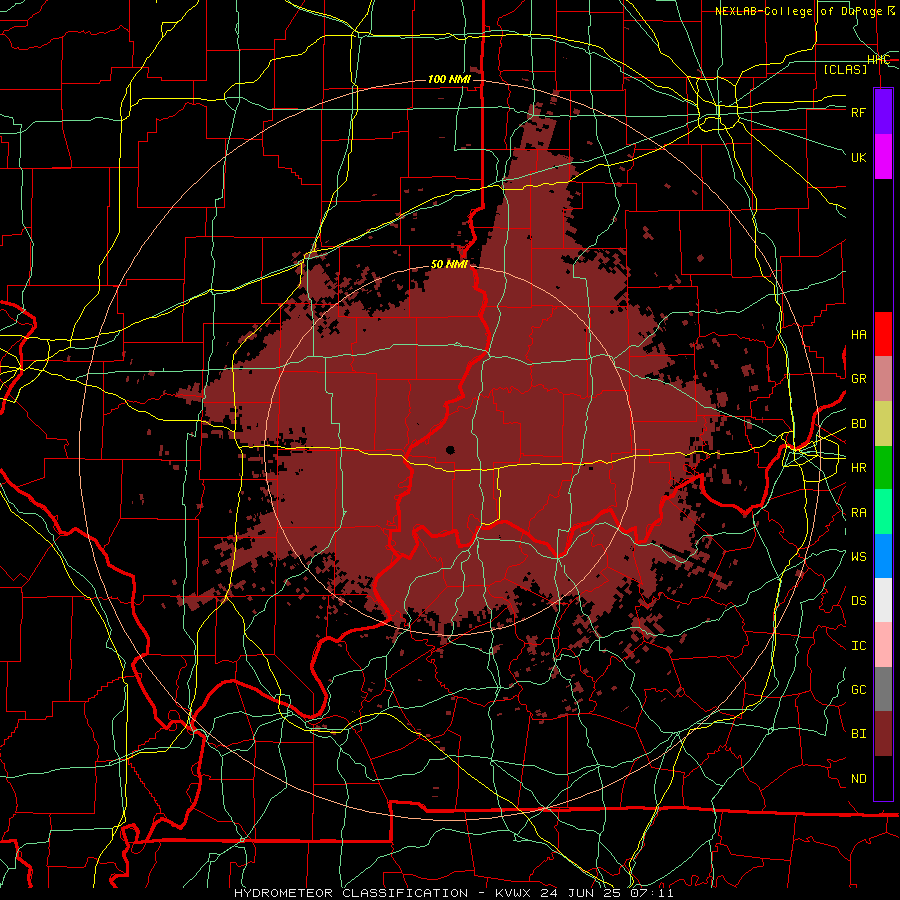Click the HYDROMETEOR CLASSIFICATION title text
Screen dimensions: 900x900
pyautogui.click(x=351, y=893)
